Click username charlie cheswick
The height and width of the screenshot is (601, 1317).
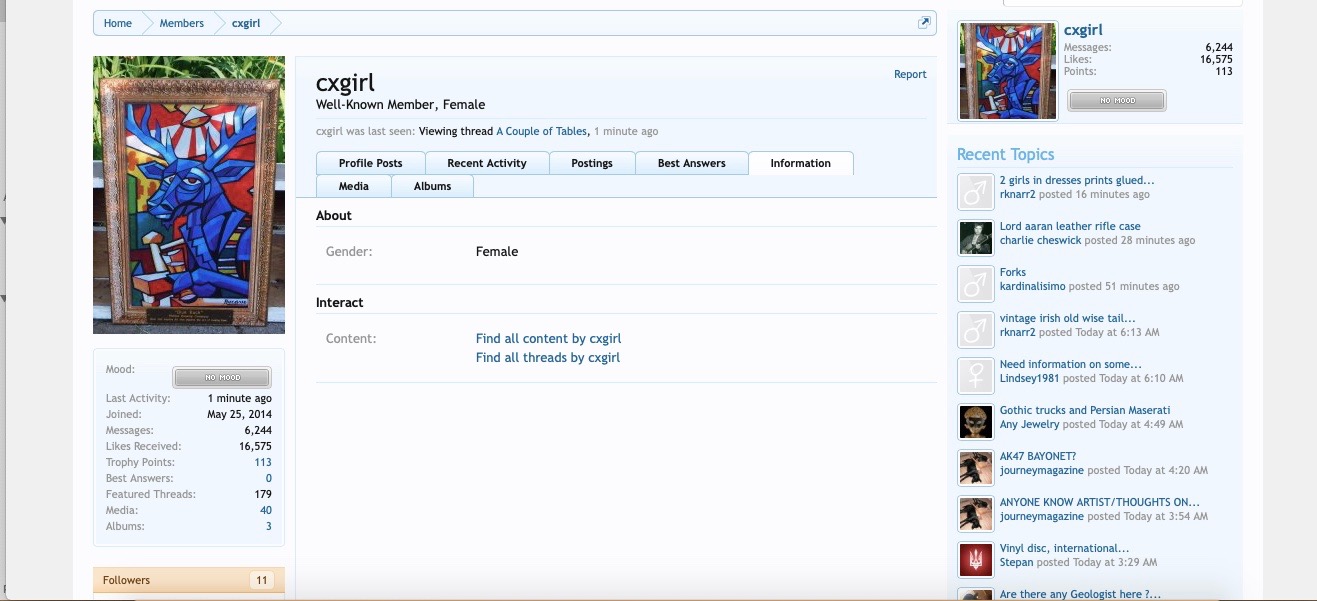(1041, 240)
